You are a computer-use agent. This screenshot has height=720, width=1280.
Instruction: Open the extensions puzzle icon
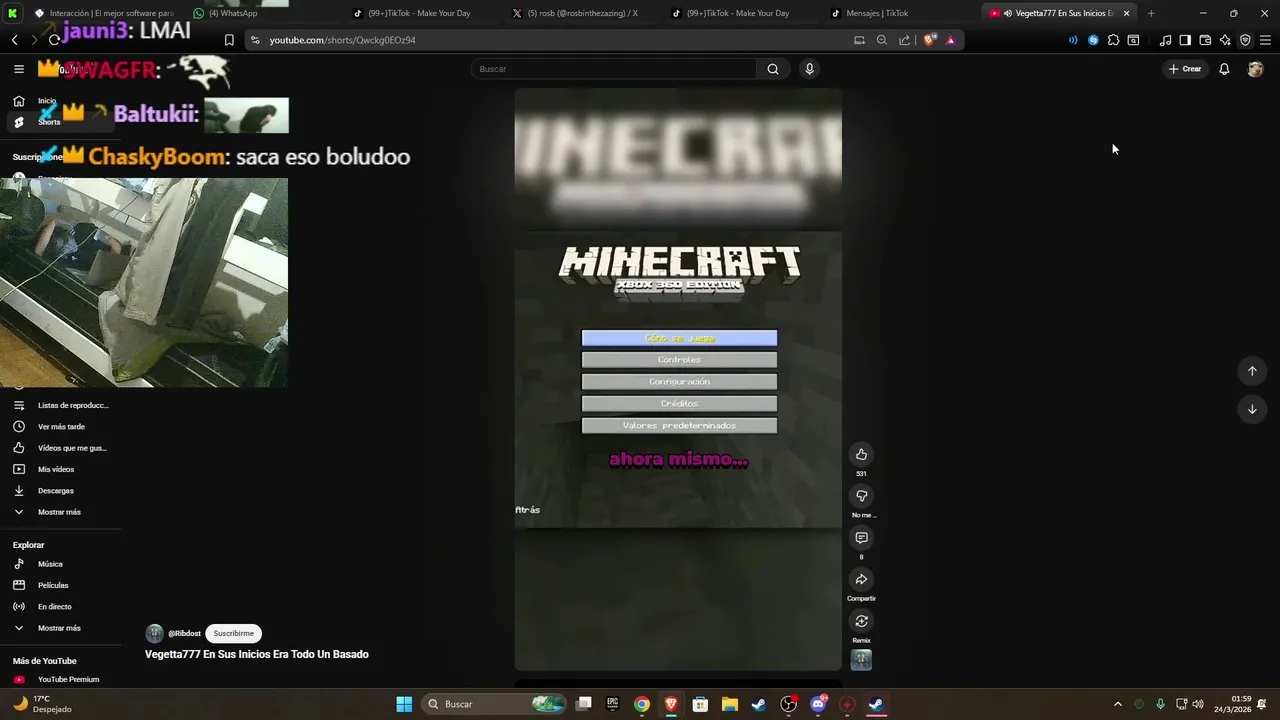tap(1113, 40)
